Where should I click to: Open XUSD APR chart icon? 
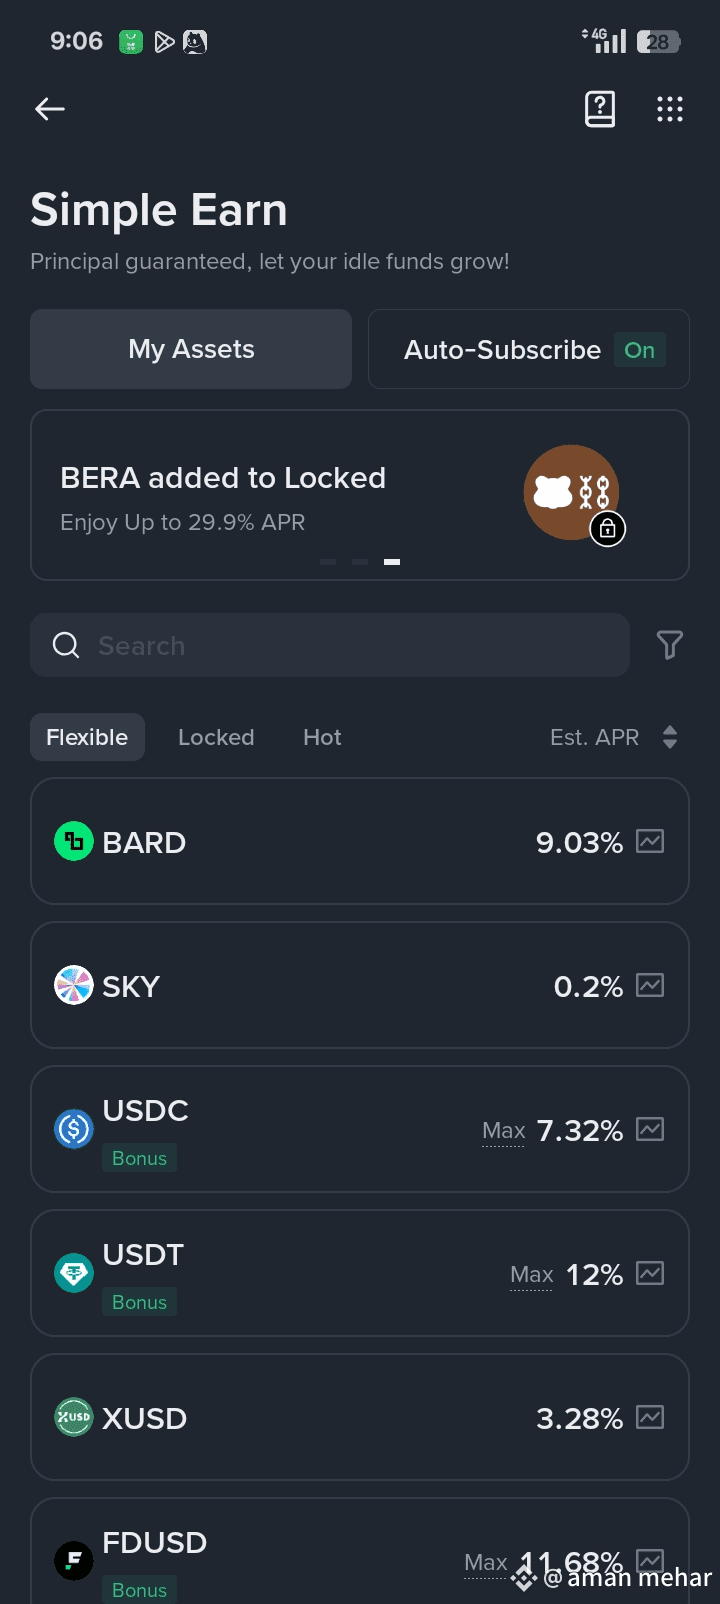(x=650, y=1418)
